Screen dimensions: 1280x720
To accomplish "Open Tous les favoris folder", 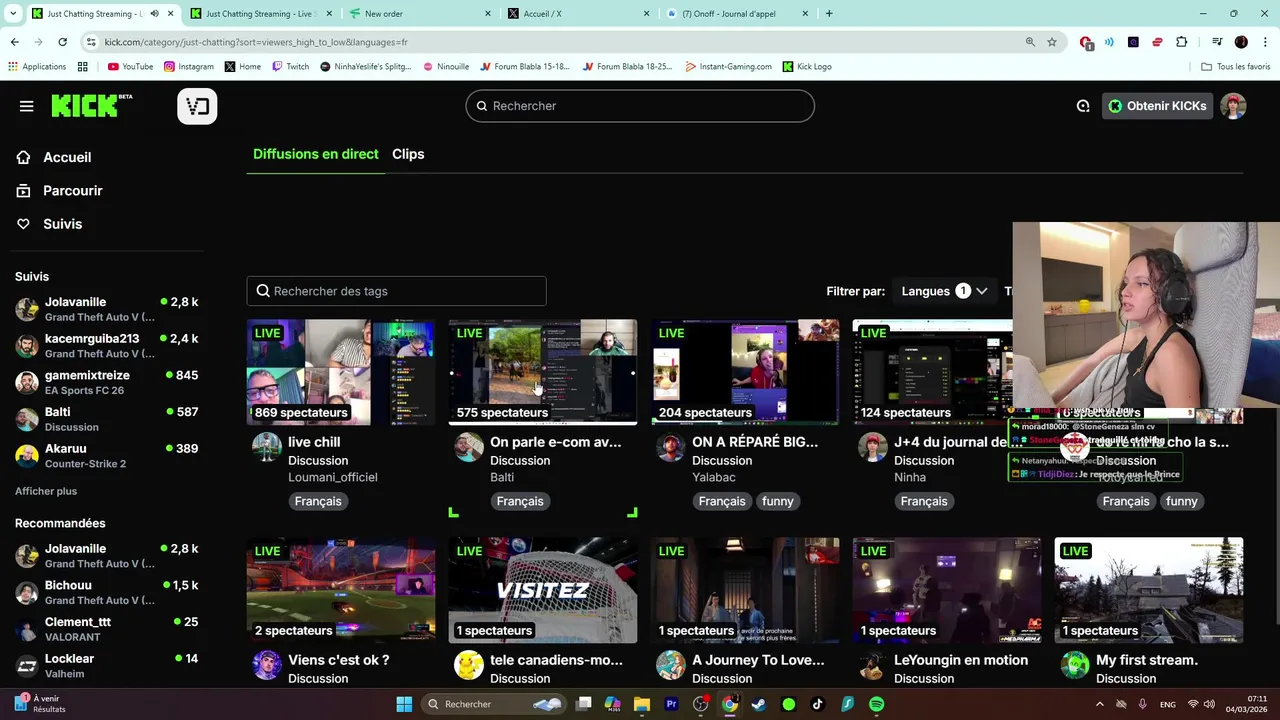I will click(1236, 67).
